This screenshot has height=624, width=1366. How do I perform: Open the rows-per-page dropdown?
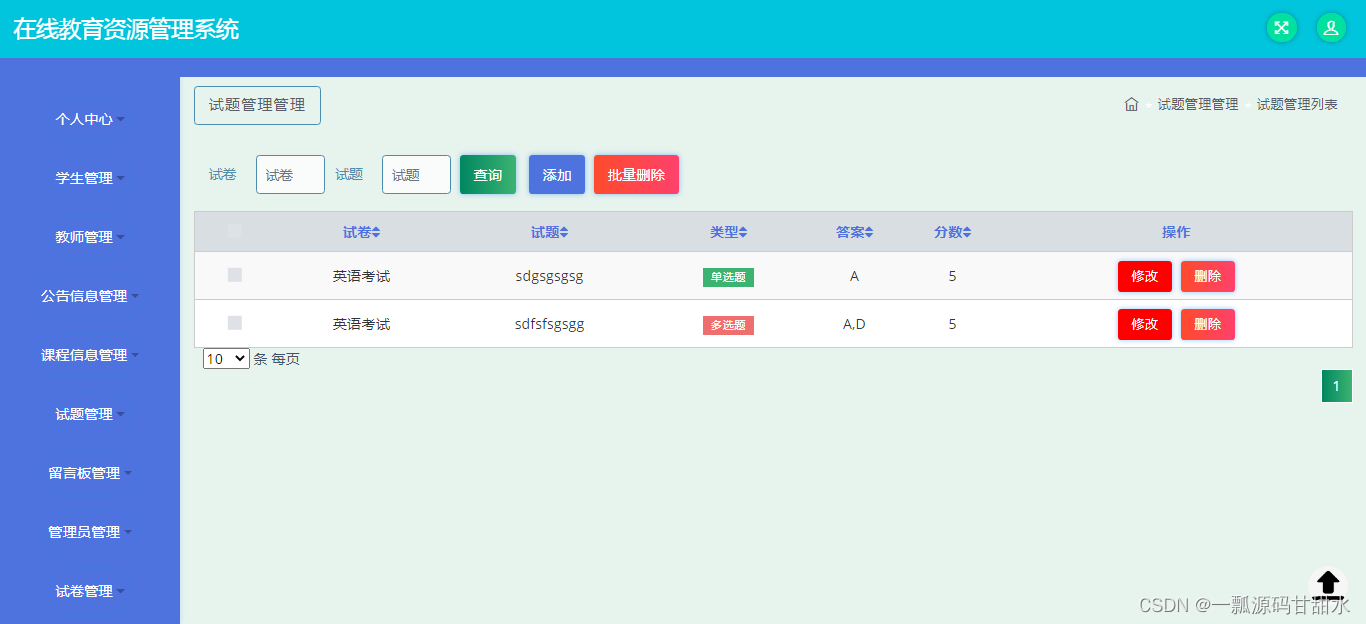click(226, 358)
